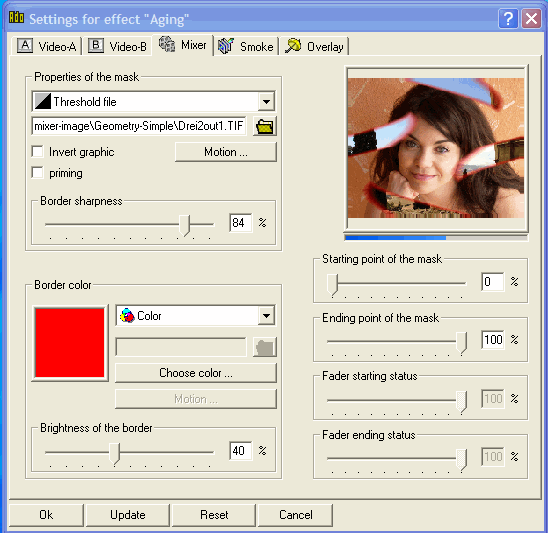This screenshot has height=533, width=548.
Task: Click the Reset button
Action: click(214, 515)
